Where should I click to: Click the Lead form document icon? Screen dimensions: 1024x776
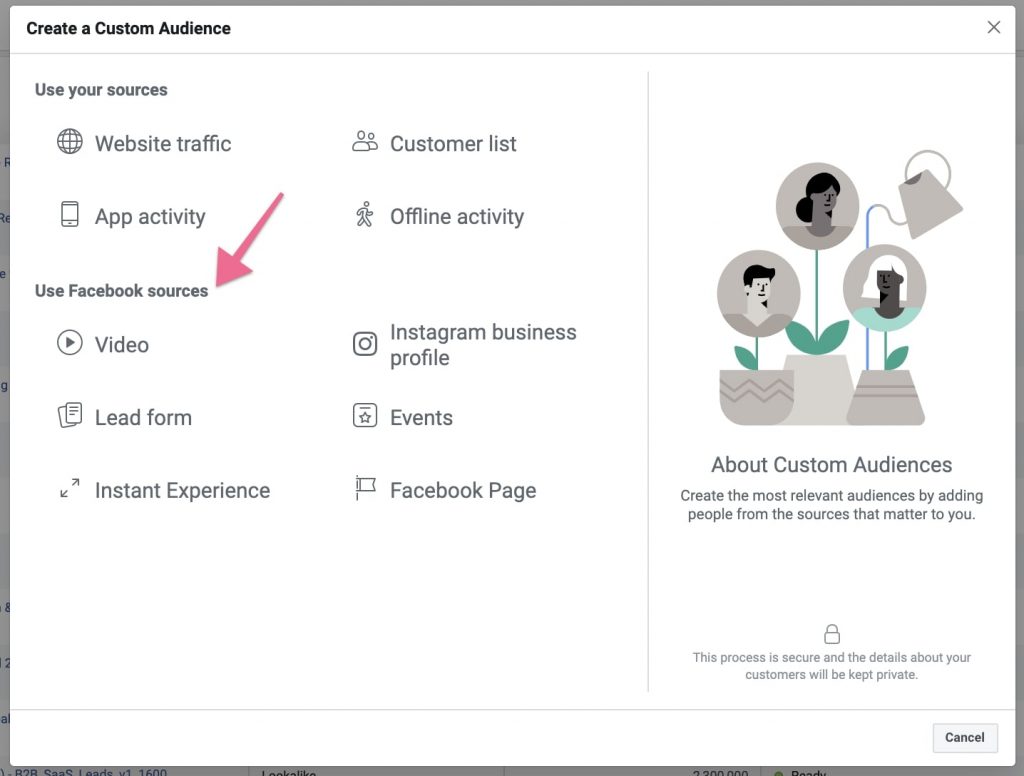pyautogui.click(x=70, y=416)
